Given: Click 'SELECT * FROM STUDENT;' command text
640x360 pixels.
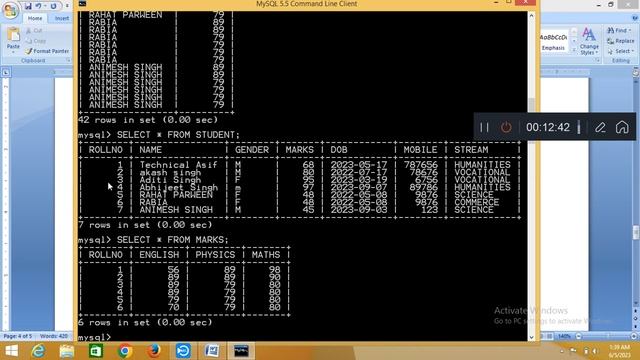Looking at the screenshot, I should coord(178,135).
